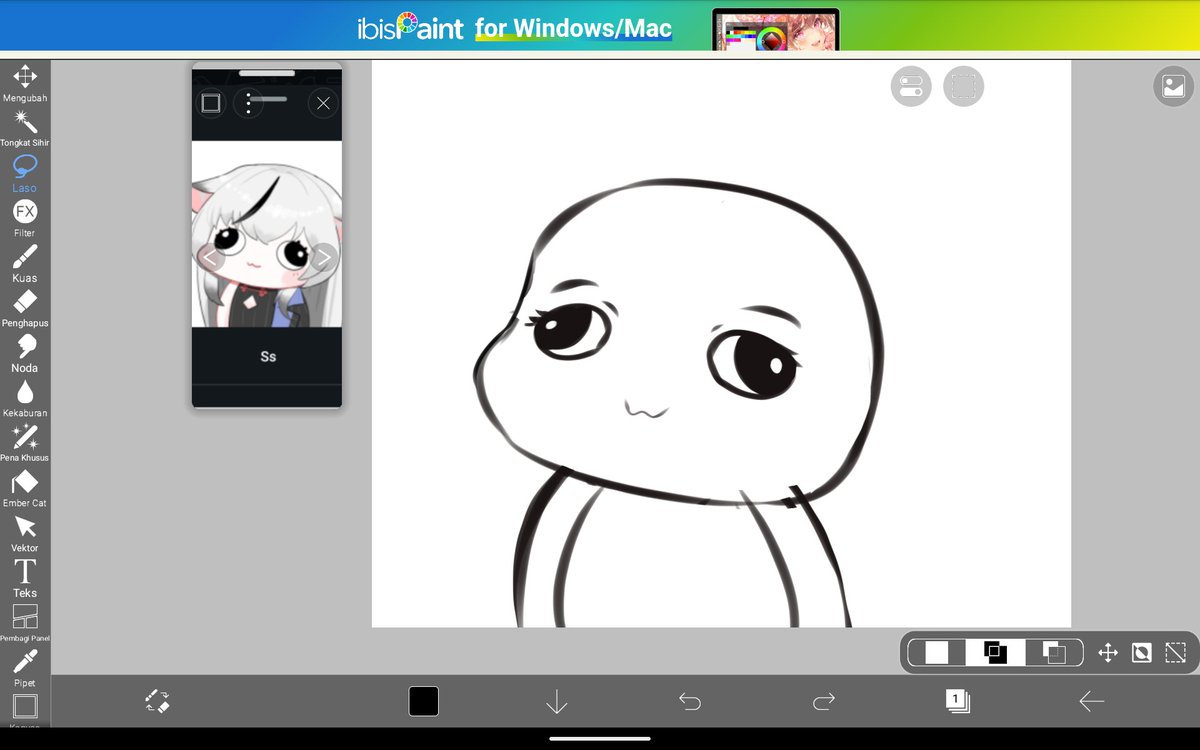Show next reference image
Viewport: 1200px width, 750px height.
coord(323,259)
